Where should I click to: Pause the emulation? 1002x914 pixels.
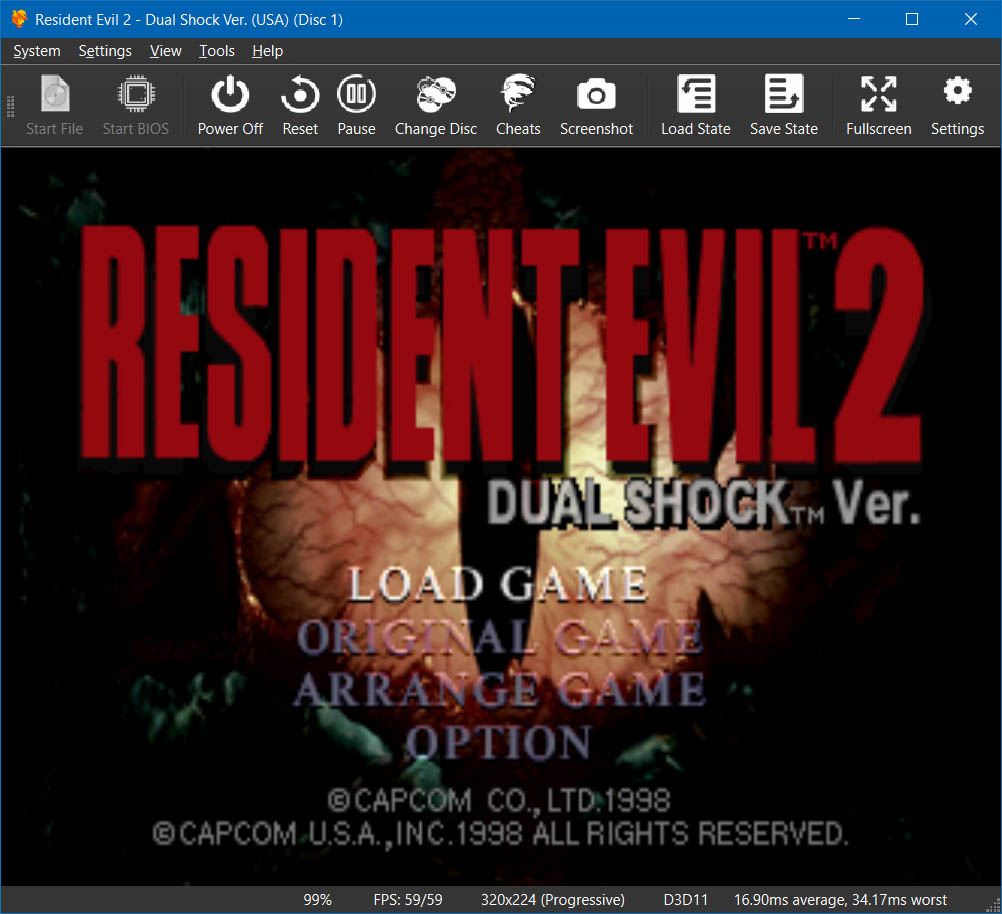click(x=356, y=105)
